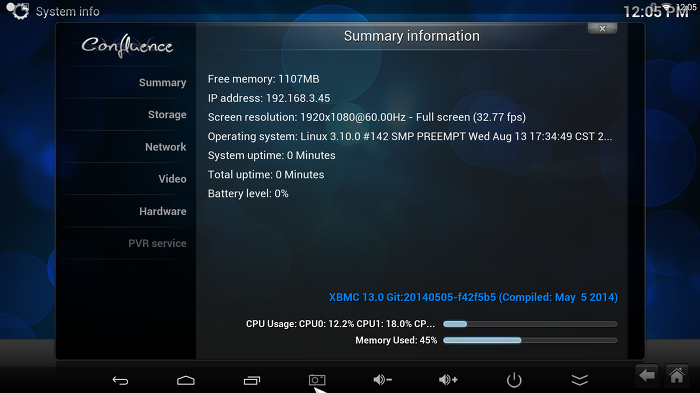This screenshot has width=700, height=393.
Task: Select 'Total uptime: 0 Minutes' text
Action: [x=266, y=175]
